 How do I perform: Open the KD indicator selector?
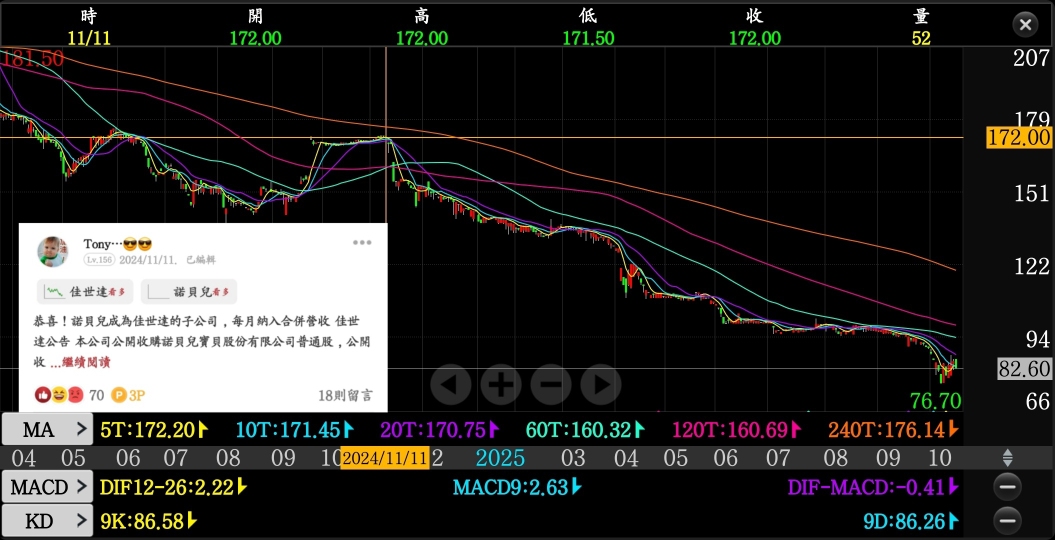tap(47, 520)
